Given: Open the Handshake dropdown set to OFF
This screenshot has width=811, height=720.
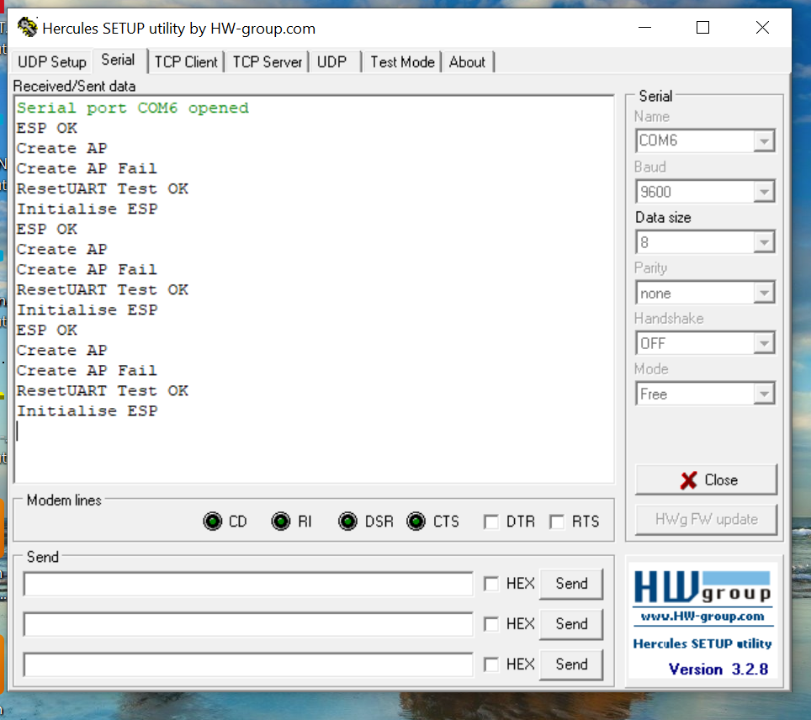Looking at the screenshot, I should [763, 343].
